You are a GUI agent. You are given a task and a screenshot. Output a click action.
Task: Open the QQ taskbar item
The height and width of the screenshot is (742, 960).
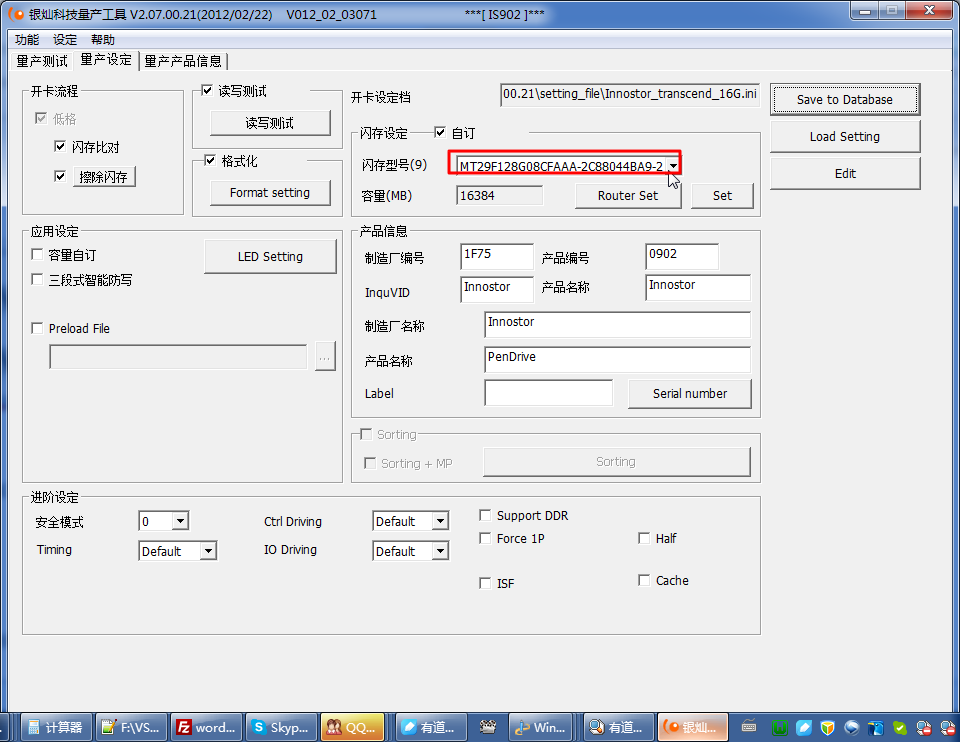[x=353, y=727]
